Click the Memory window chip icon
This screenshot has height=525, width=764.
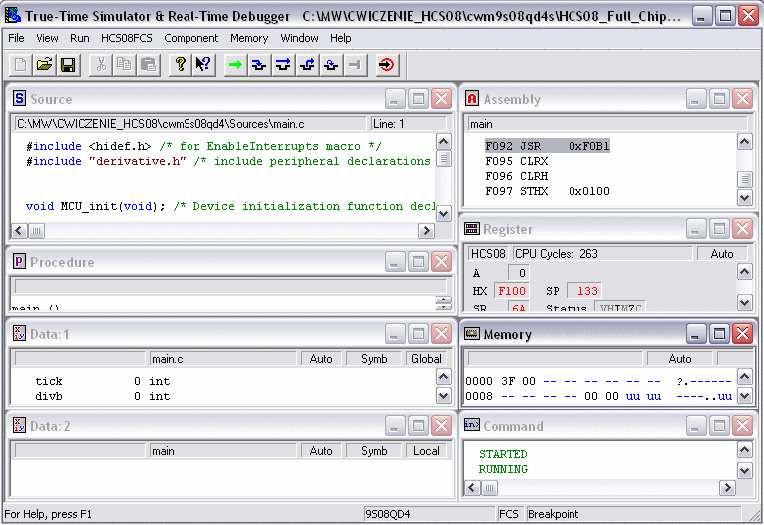coord(472,333)
